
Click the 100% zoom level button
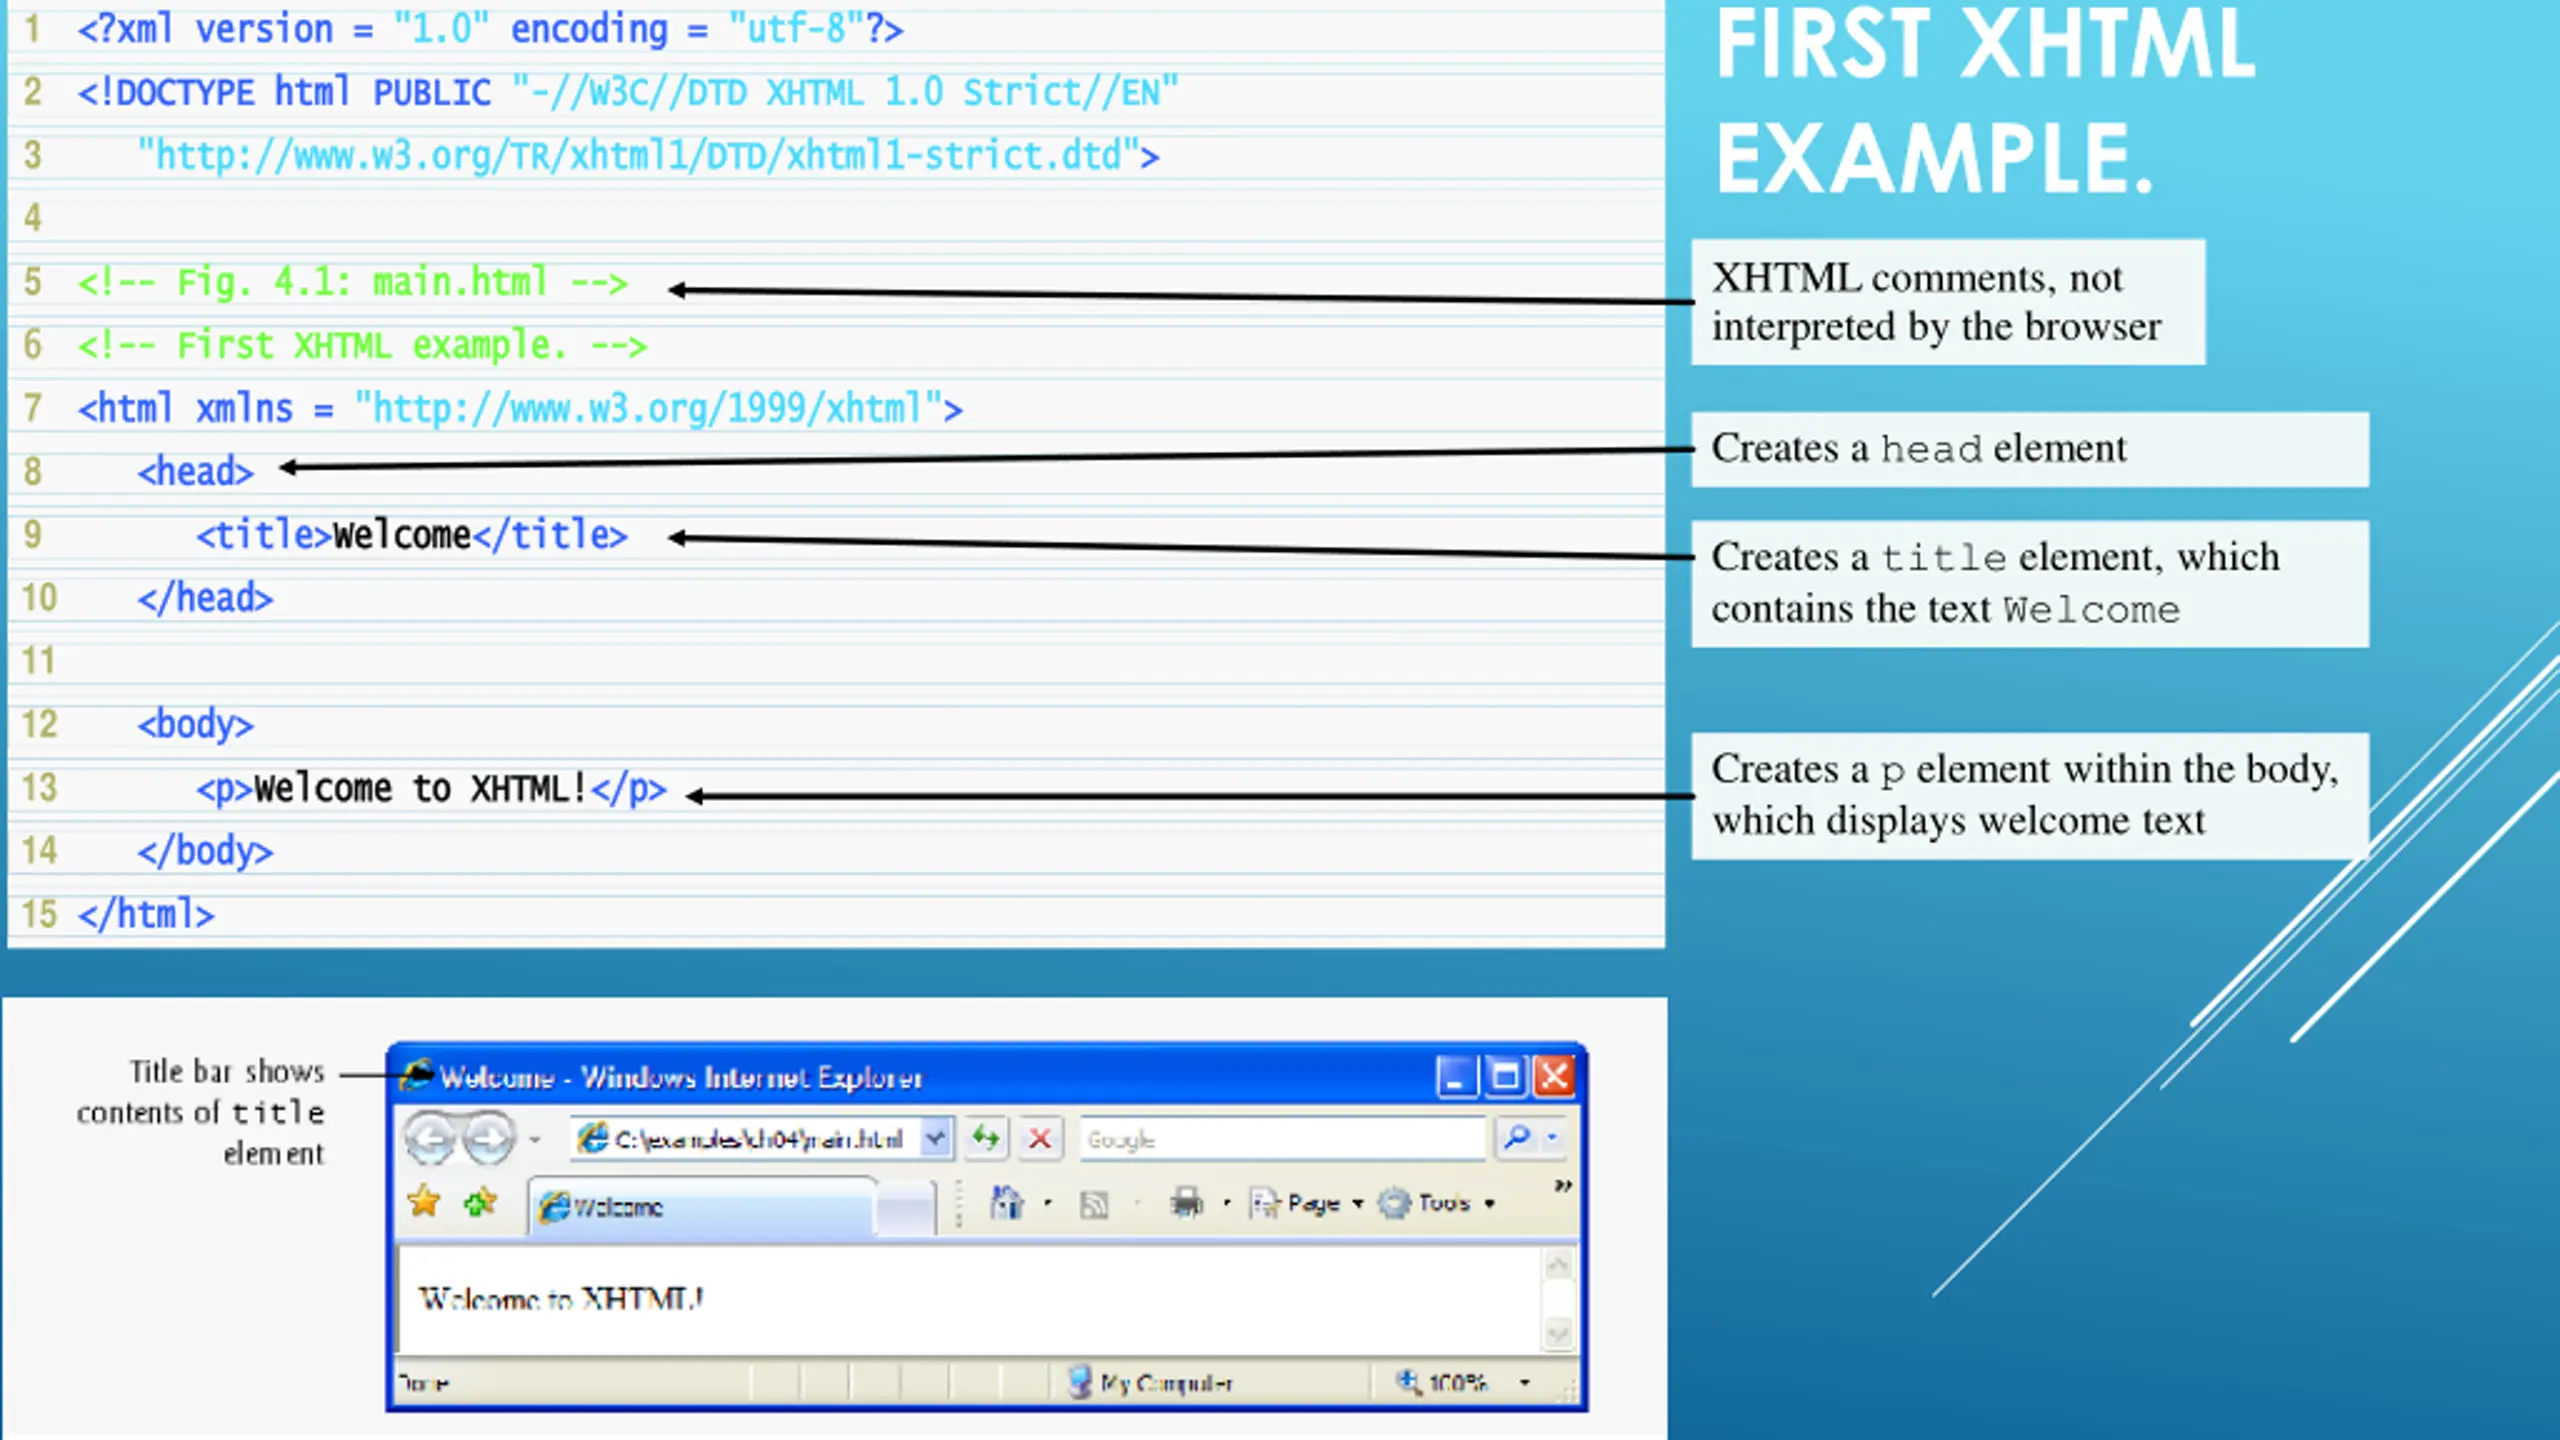point(1443,1382)
